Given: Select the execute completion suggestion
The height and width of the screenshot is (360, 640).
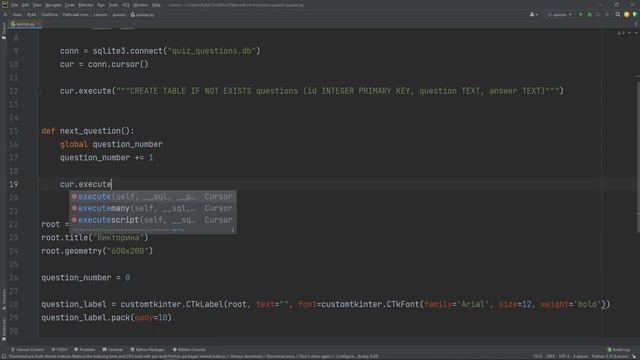Looking at the screenshot, I should coord(153,197).
